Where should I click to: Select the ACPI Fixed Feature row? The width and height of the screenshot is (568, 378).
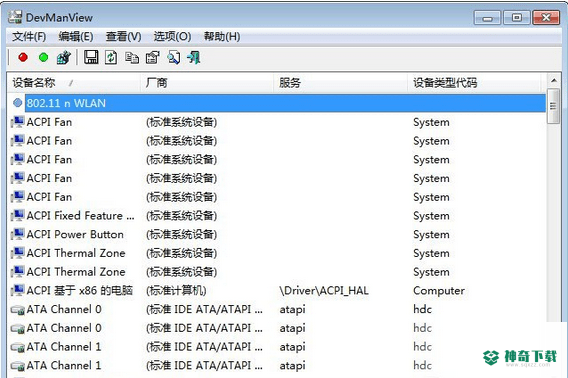coord(277,216)
